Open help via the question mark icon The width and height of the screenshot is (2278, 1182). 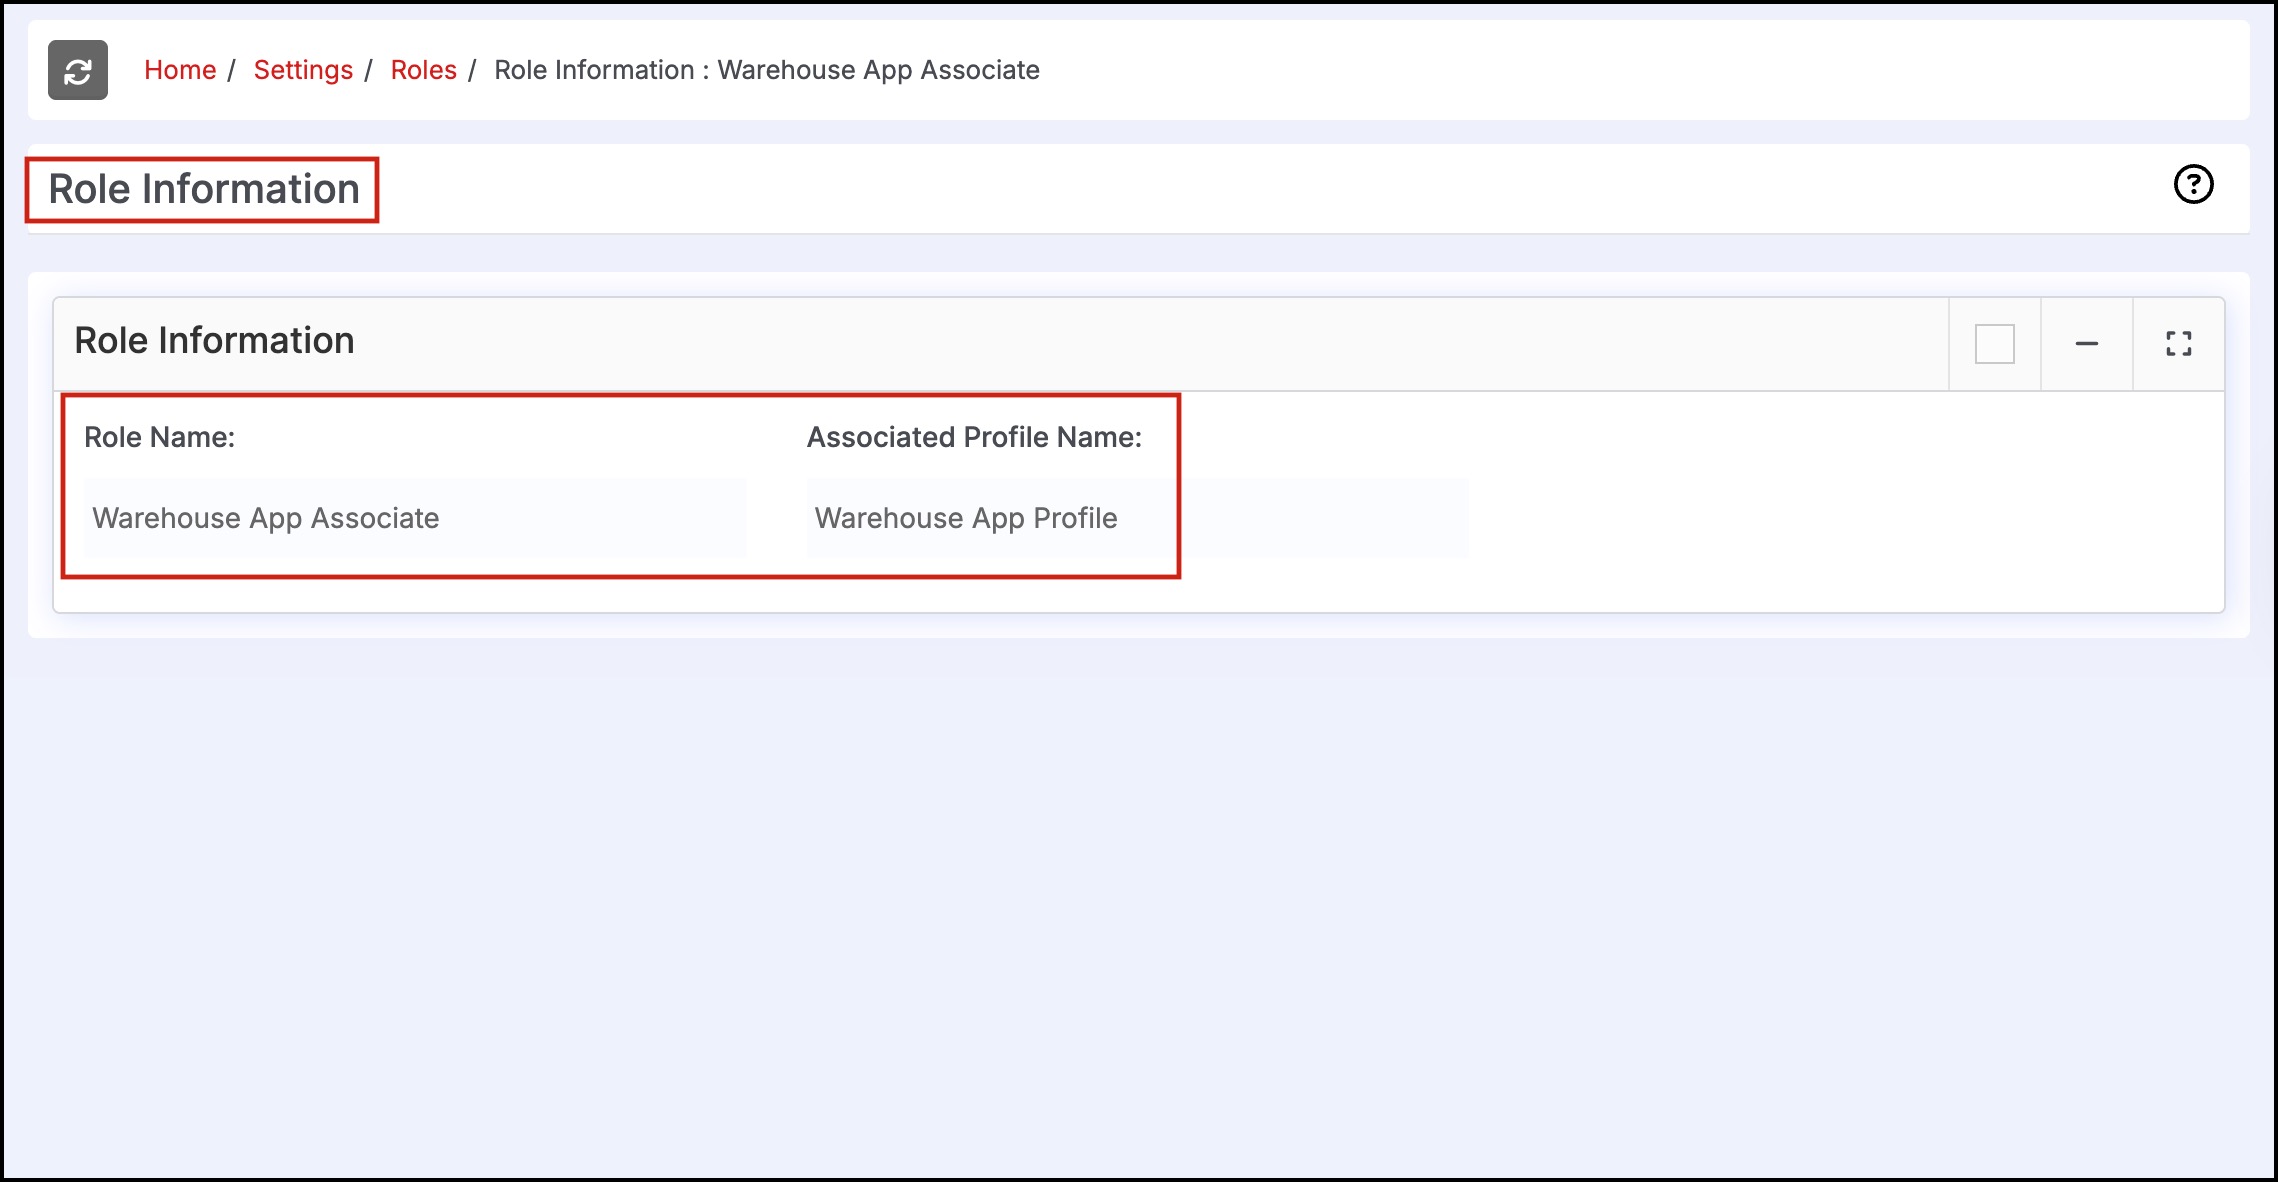pos(2193,184)
